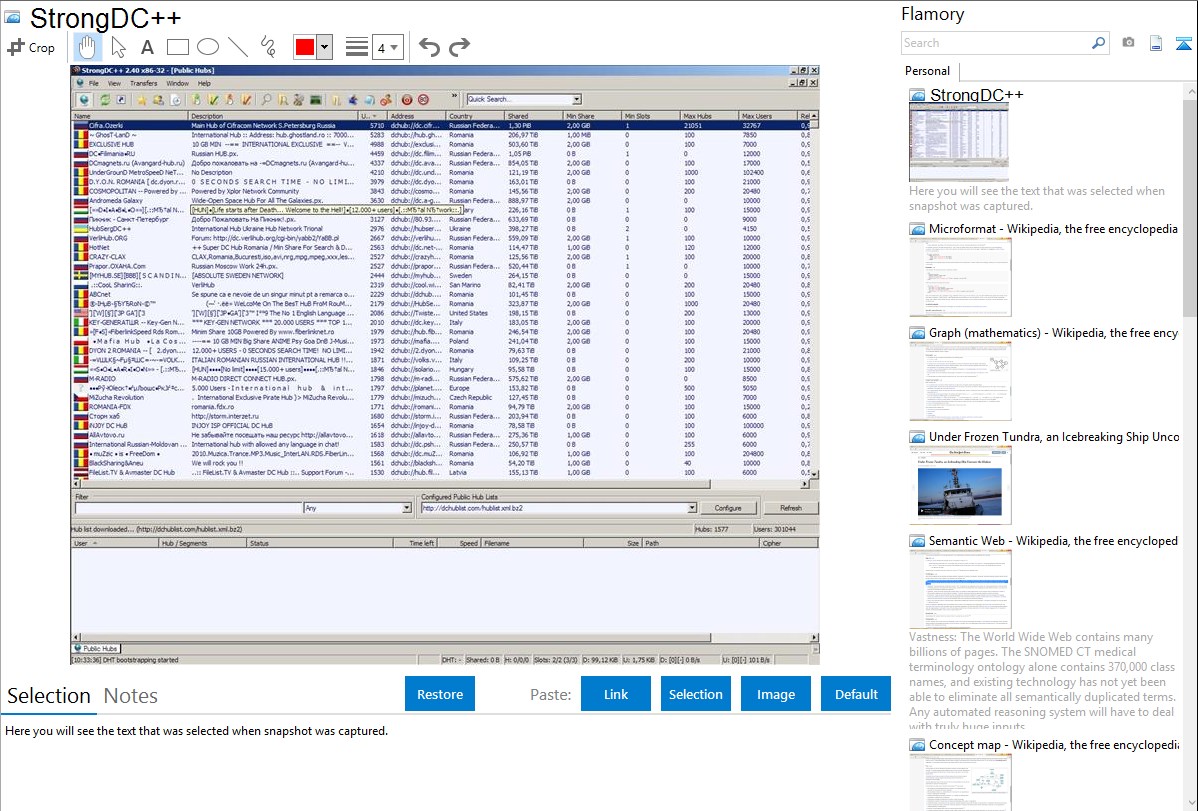The width and height of the screenshot is (1198, 811).
Task: Open the Microformat Wikipedia snapshot thumbnail
Action: tap(960, 277)
